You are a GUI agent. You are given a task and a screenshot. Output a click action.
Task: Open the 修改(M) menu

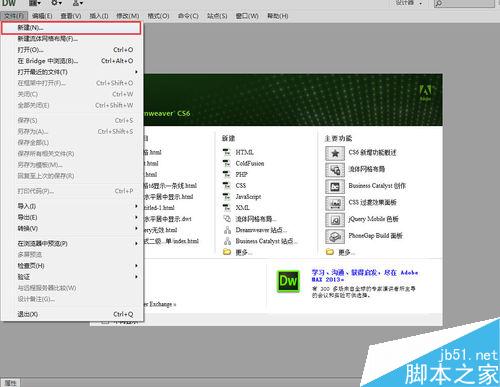pos(128,16)
